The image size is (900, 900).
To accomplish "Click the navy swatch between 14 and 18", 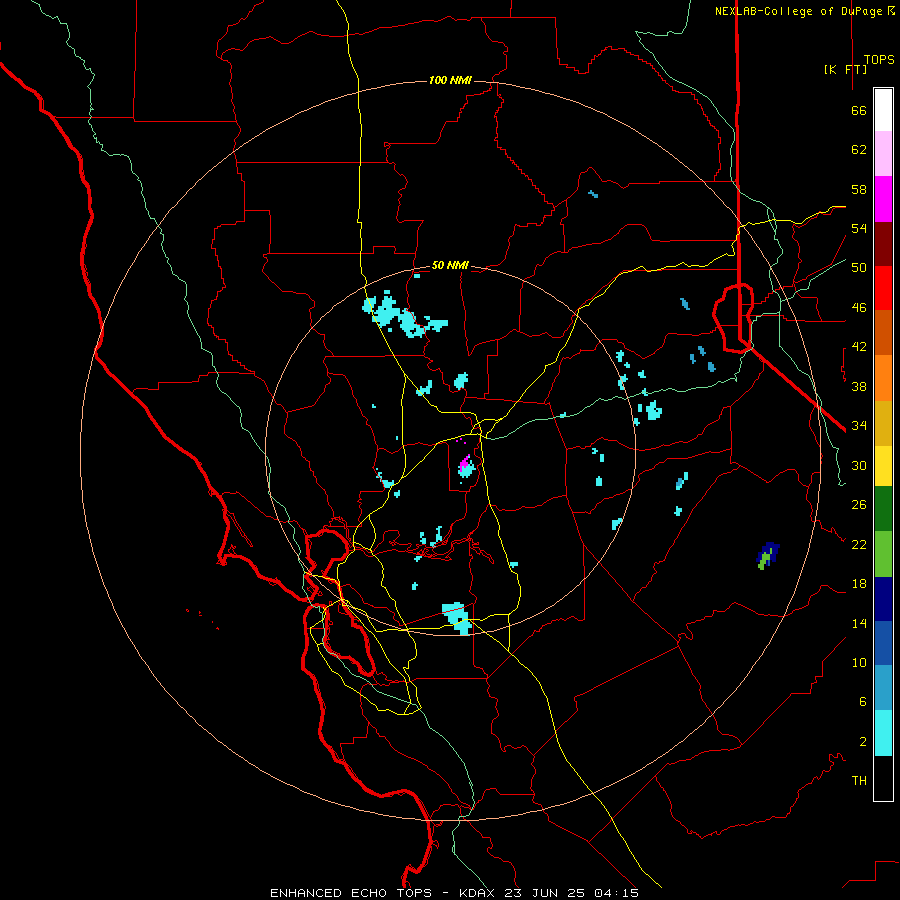I will (x=883, y=599).
